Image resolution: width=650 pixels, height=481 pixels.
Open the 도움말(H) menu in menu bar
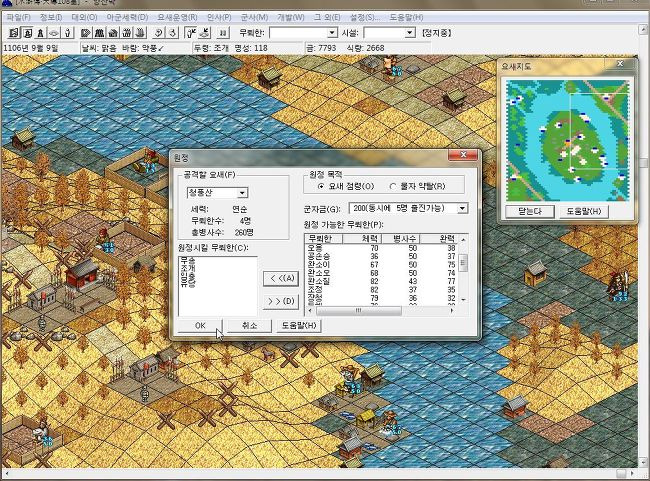[x=406, y=17]
